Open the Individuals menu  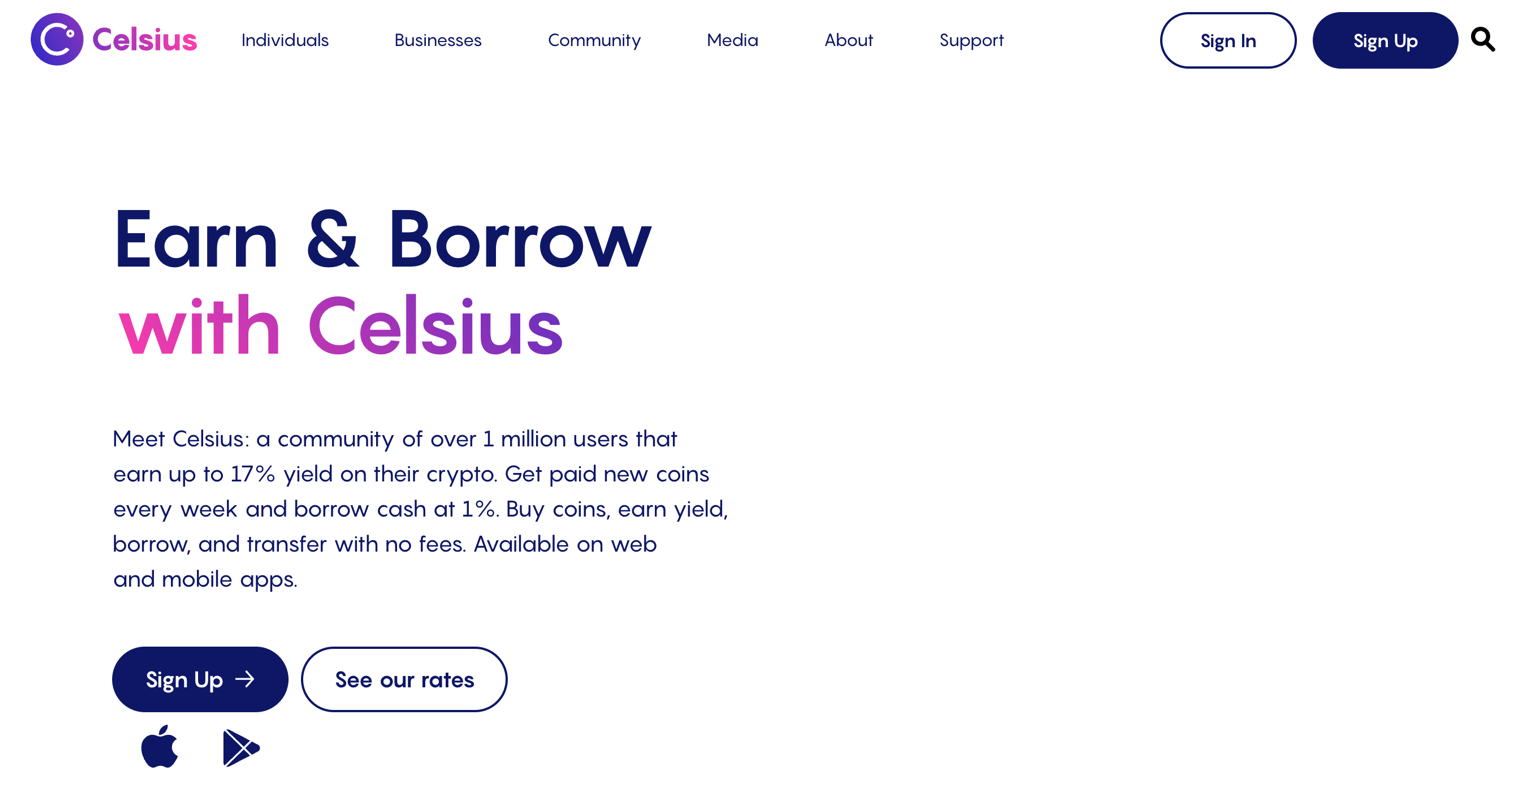tap(285, 40)
